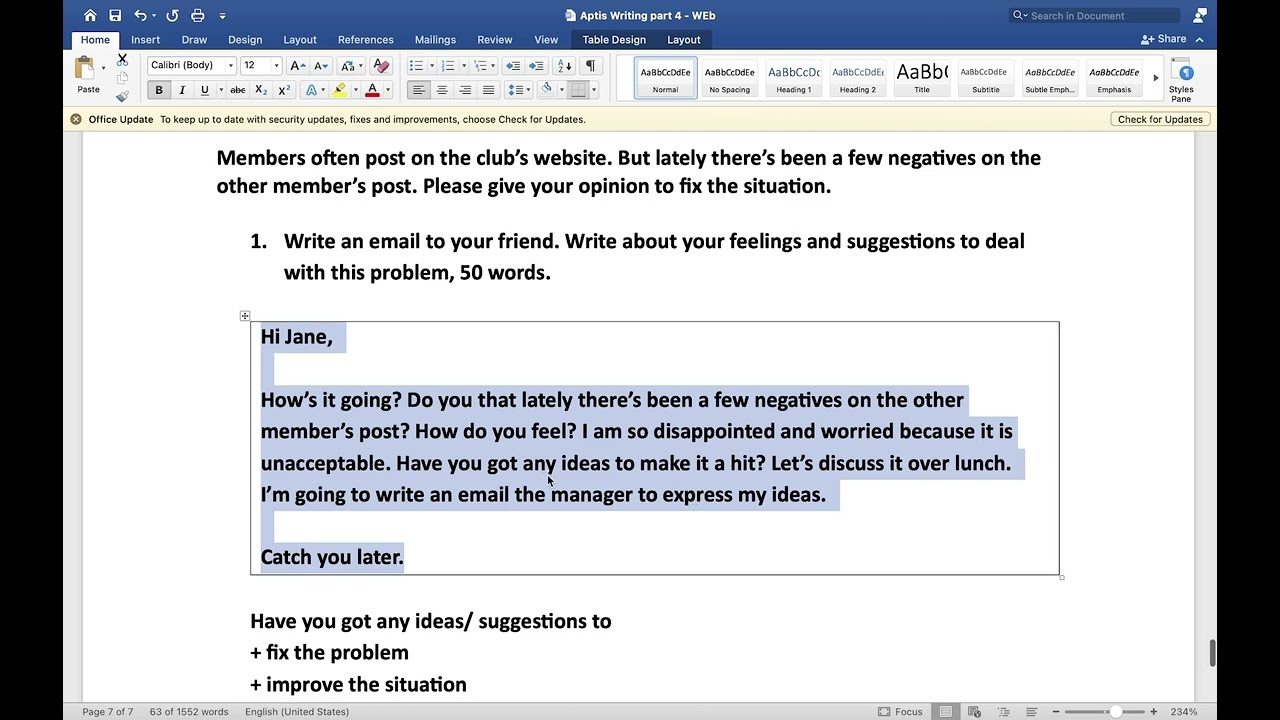The image size is (1280, 720).
Task: Sort text A to Z
Action: click(x=564, y=65)
